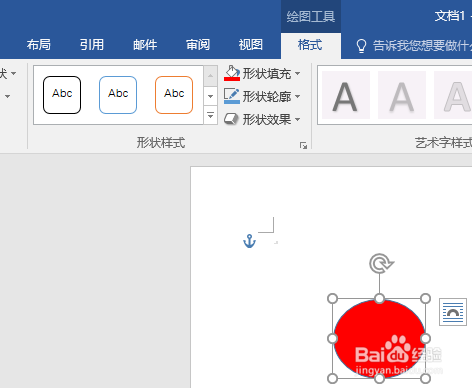Apply the black outline Abc shape style
The height and width of the screenshot is (388, 472).
pos(62,95)
